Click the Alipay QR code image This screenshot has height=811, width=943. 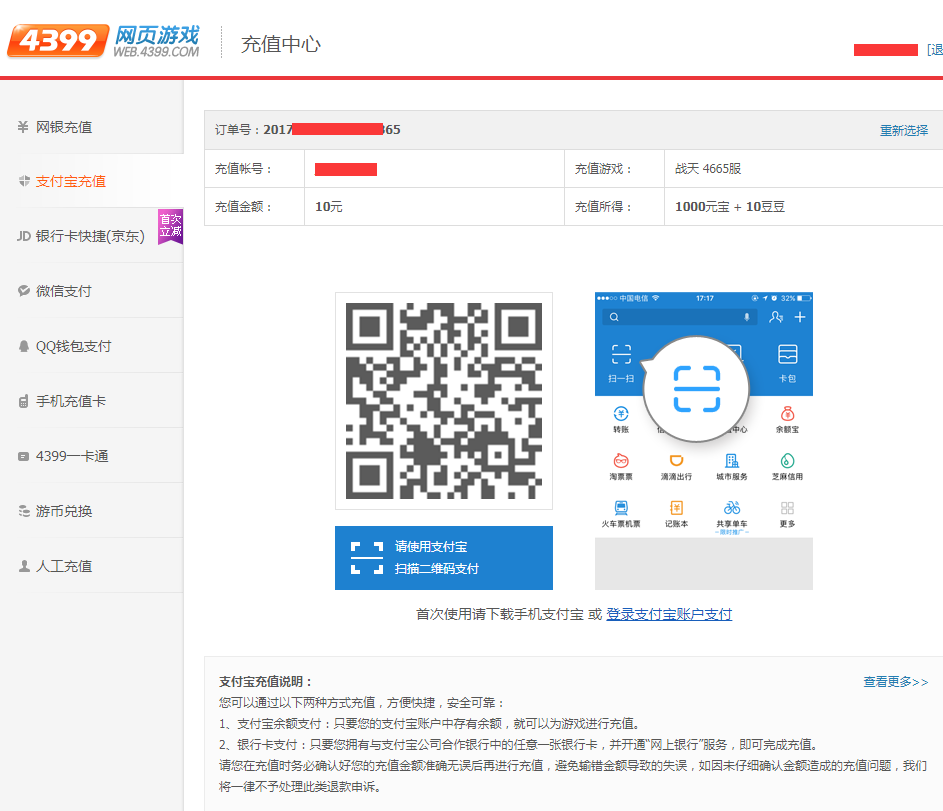[x=443, y=401]
